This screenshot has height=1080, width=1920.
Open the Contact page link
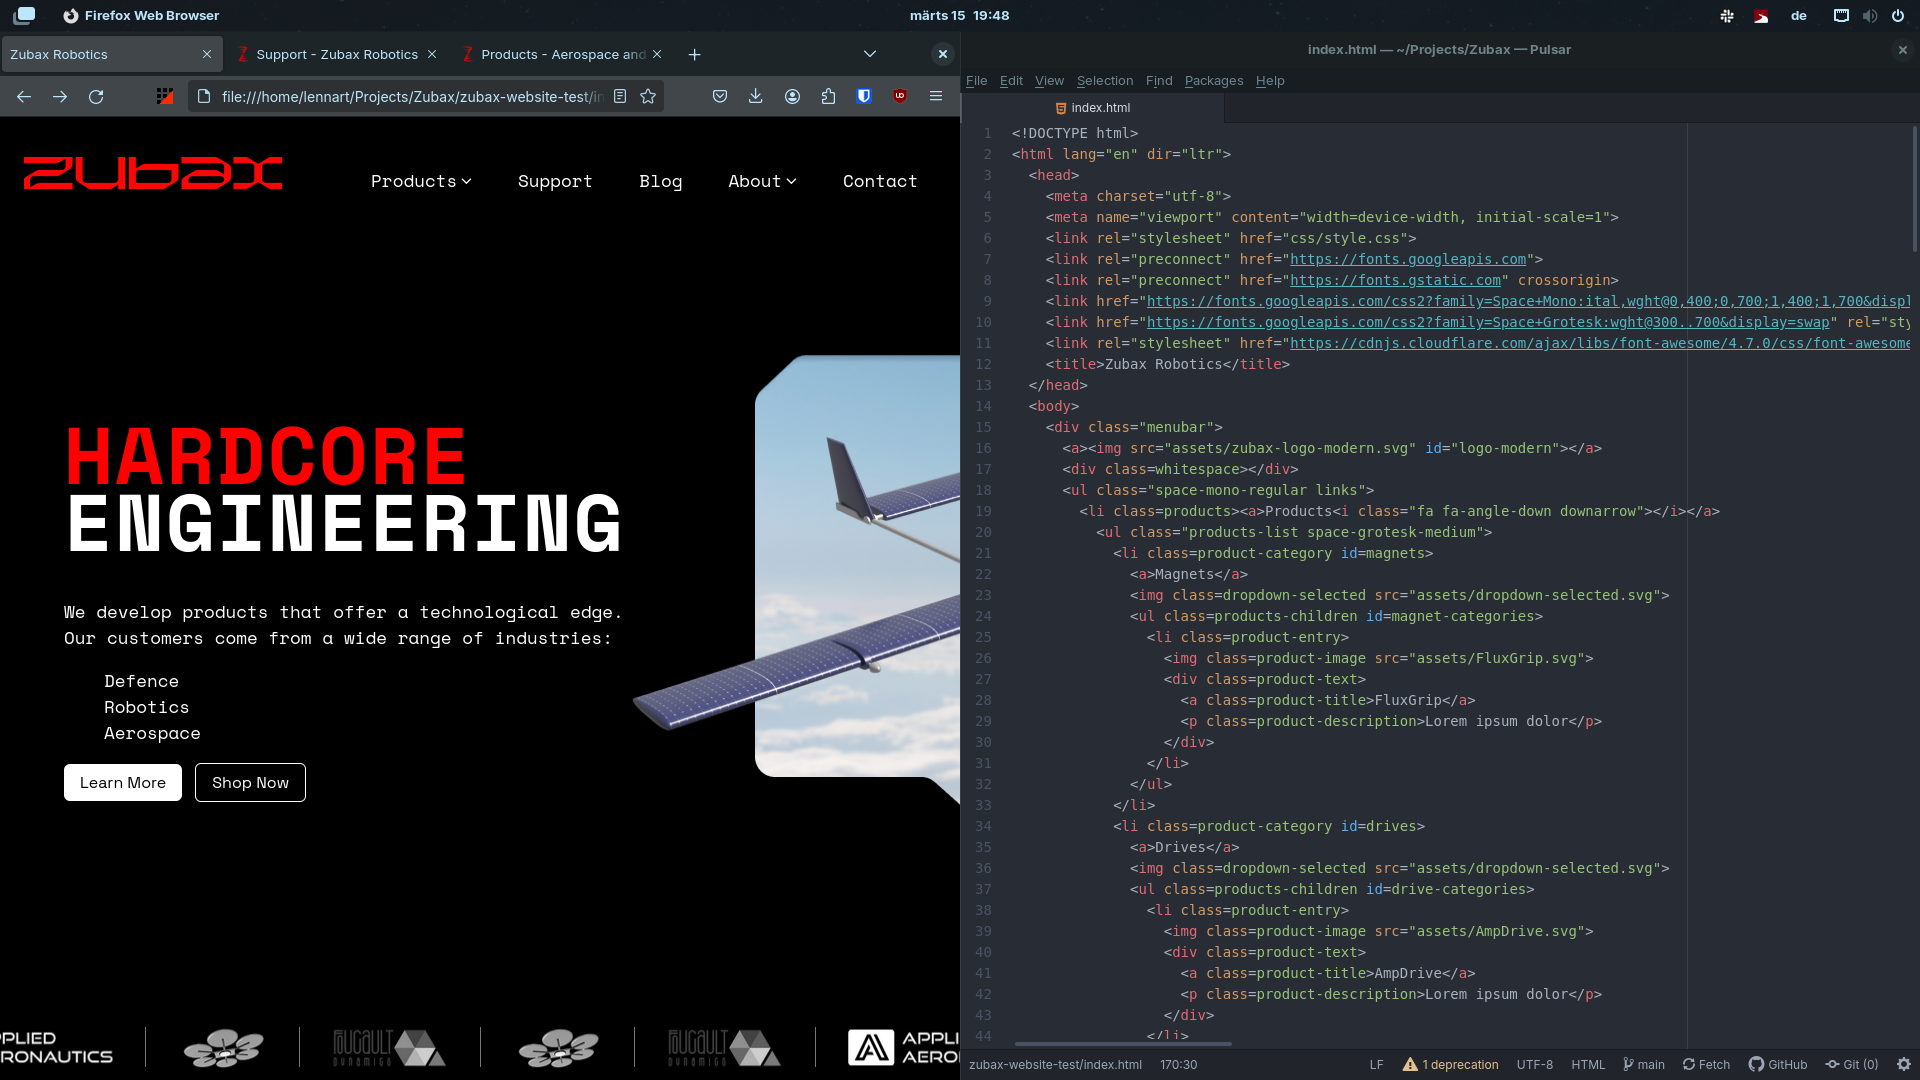[880, 181]
